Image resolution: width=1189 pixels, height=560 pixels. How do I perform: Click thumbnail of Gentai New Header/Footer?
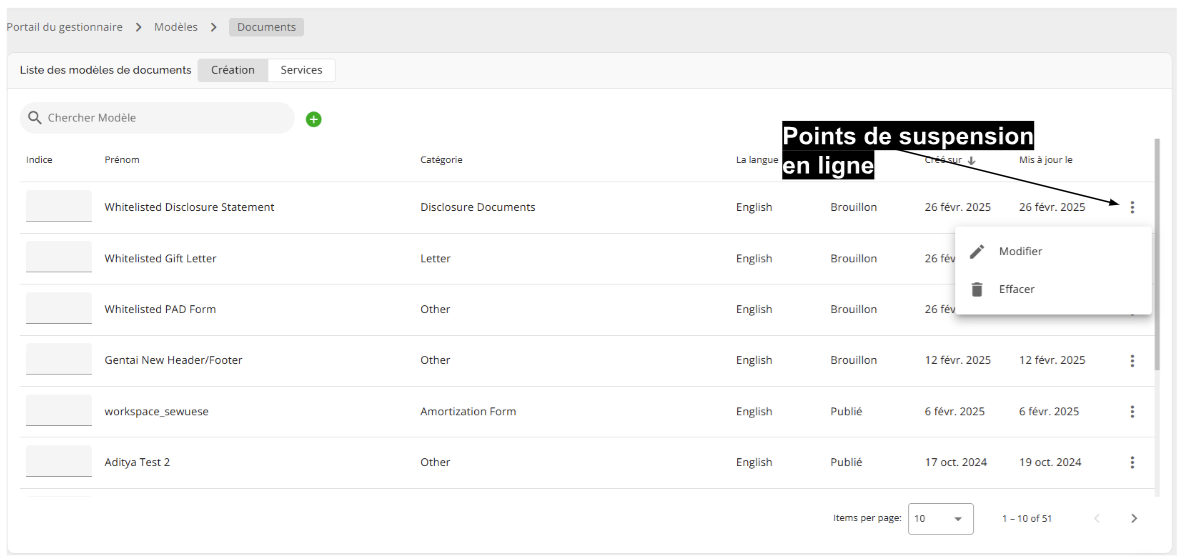[59, 359]
